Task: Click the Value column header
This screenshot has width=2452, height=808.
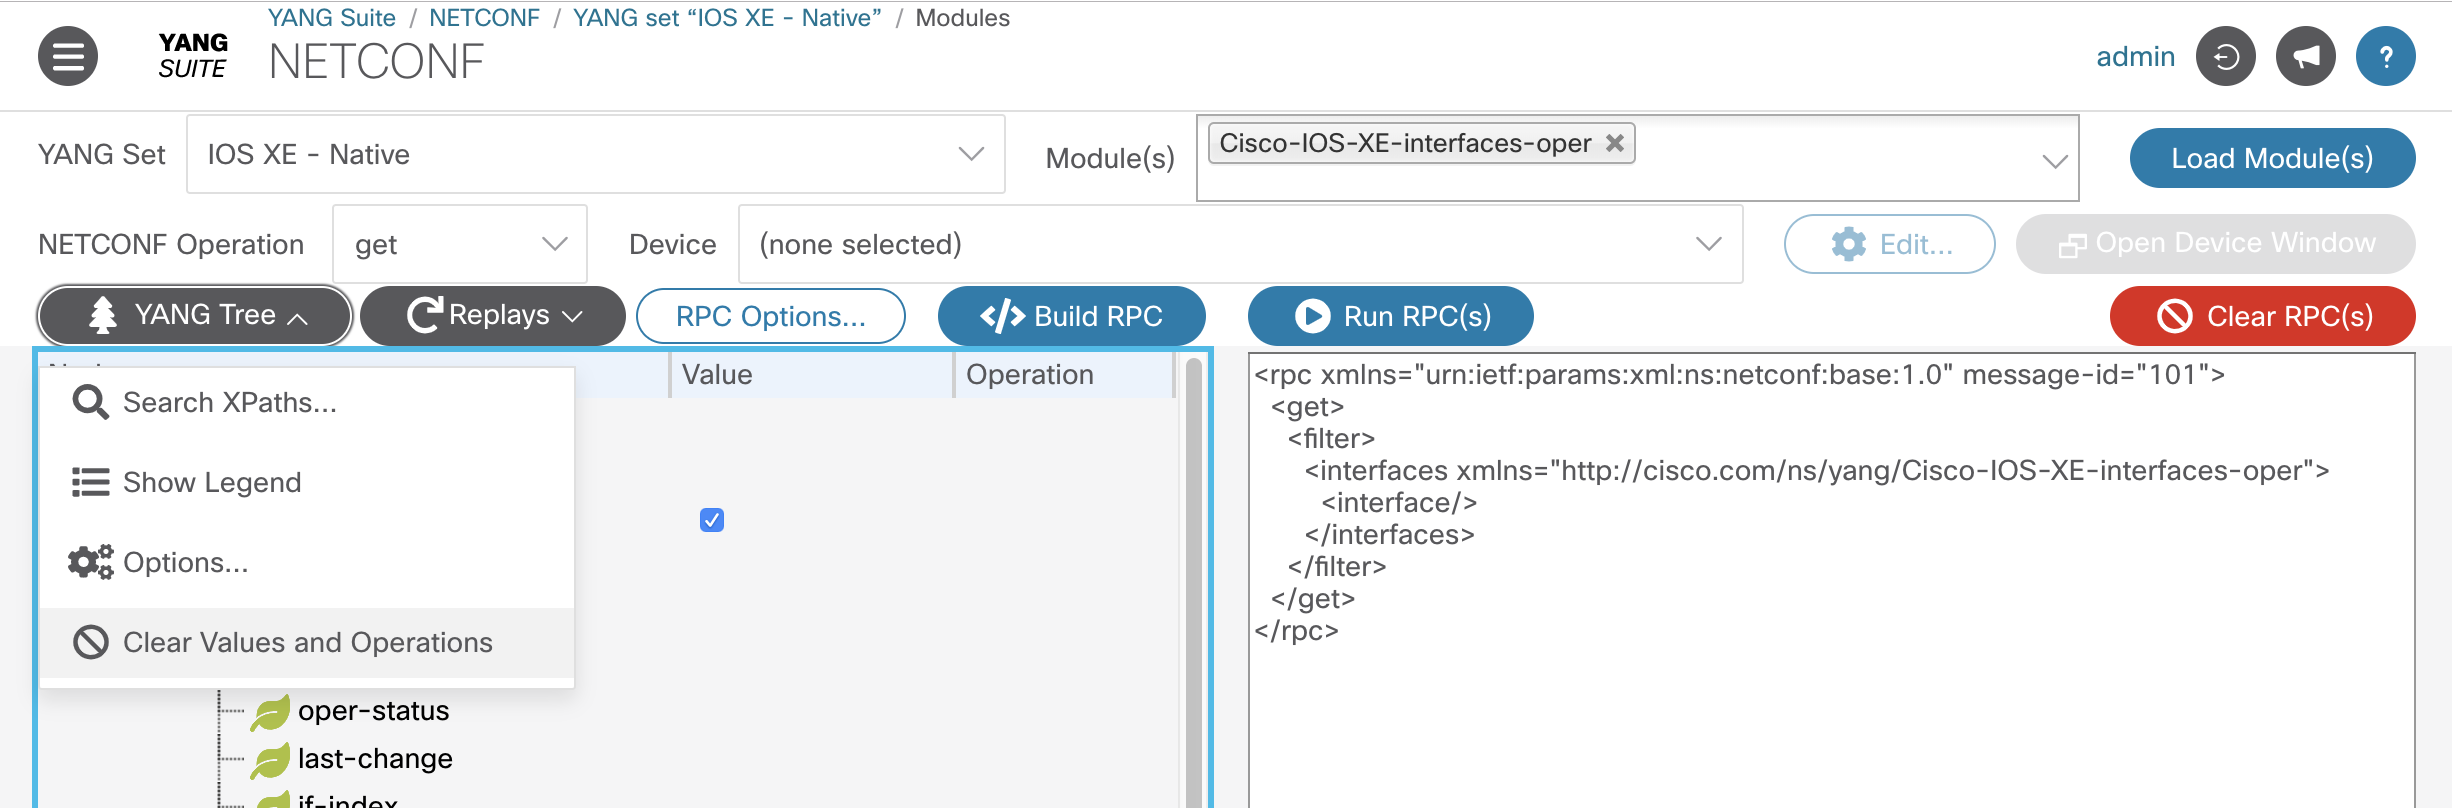Action: pos(811,375)
